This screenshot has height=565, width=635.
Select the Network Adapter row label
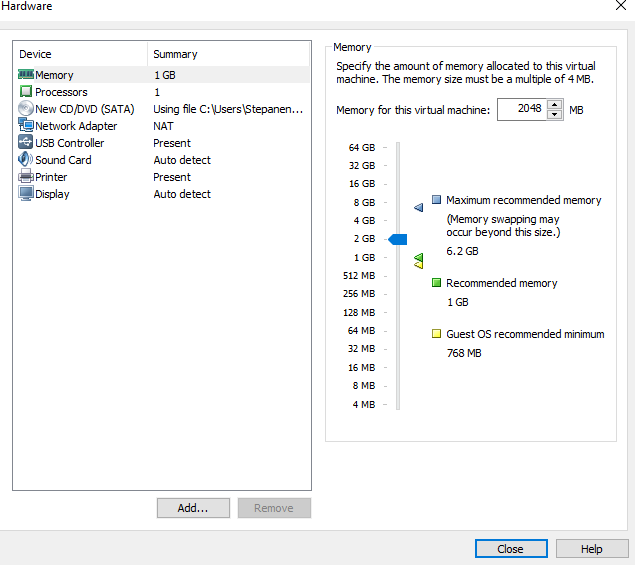76,126
